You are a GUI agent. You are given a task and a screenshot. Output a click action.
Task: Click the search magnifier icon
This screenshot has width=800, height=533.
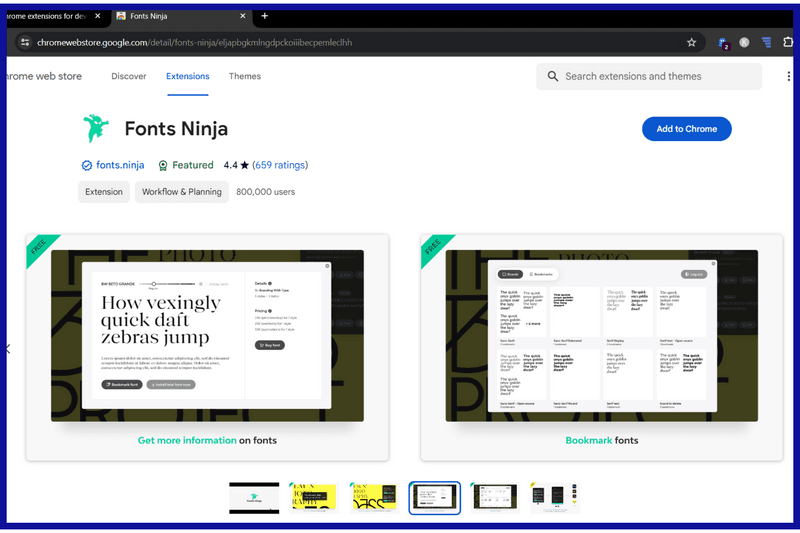(x=552, y=76)
